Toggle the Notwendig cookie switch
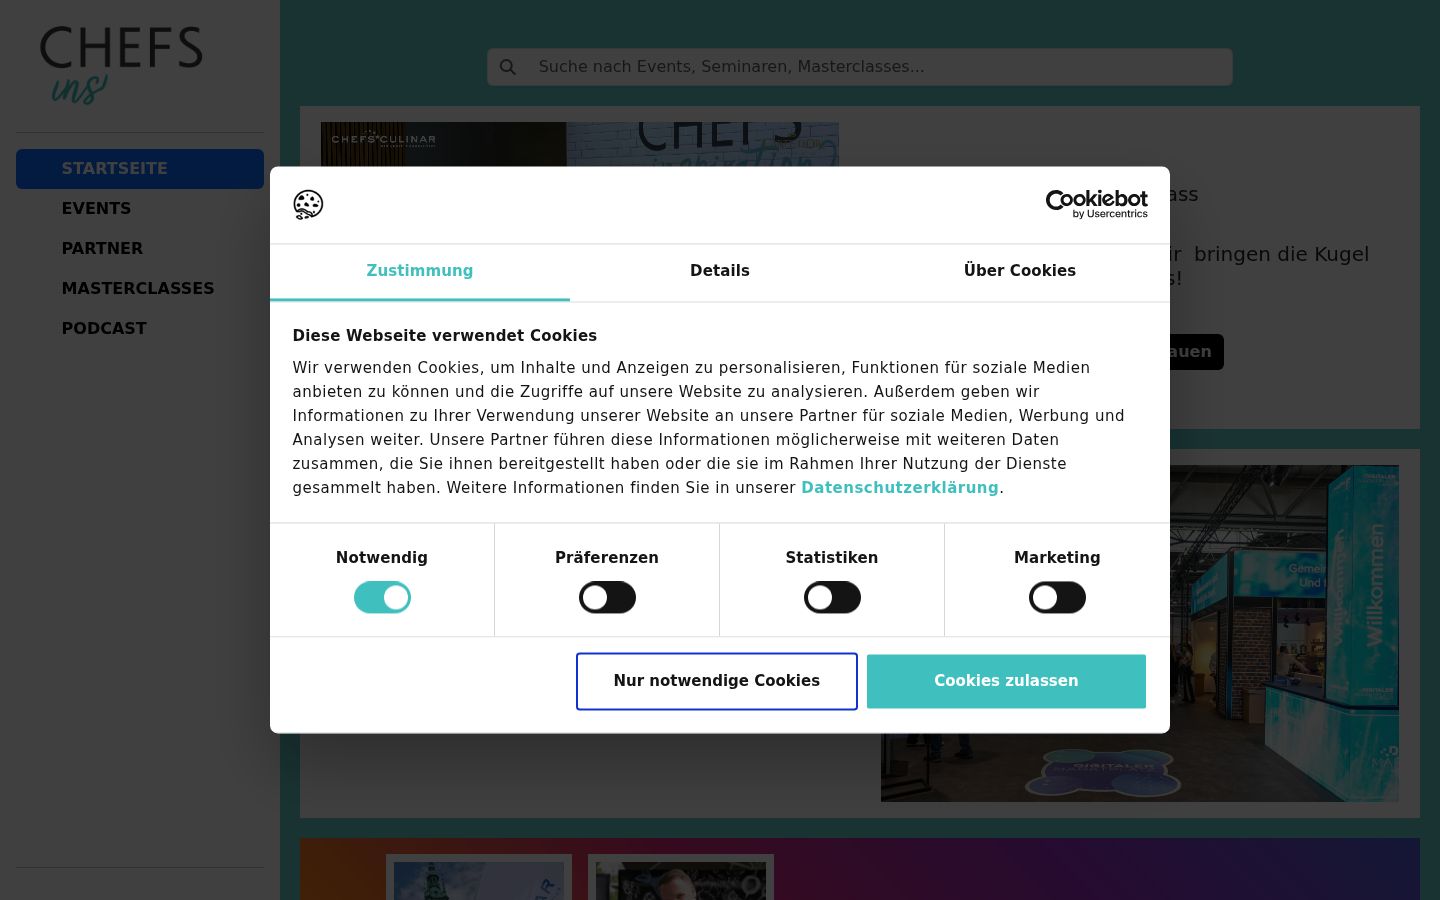The width and height of the screenshot is (1440, 900). (x=382, y=598)
